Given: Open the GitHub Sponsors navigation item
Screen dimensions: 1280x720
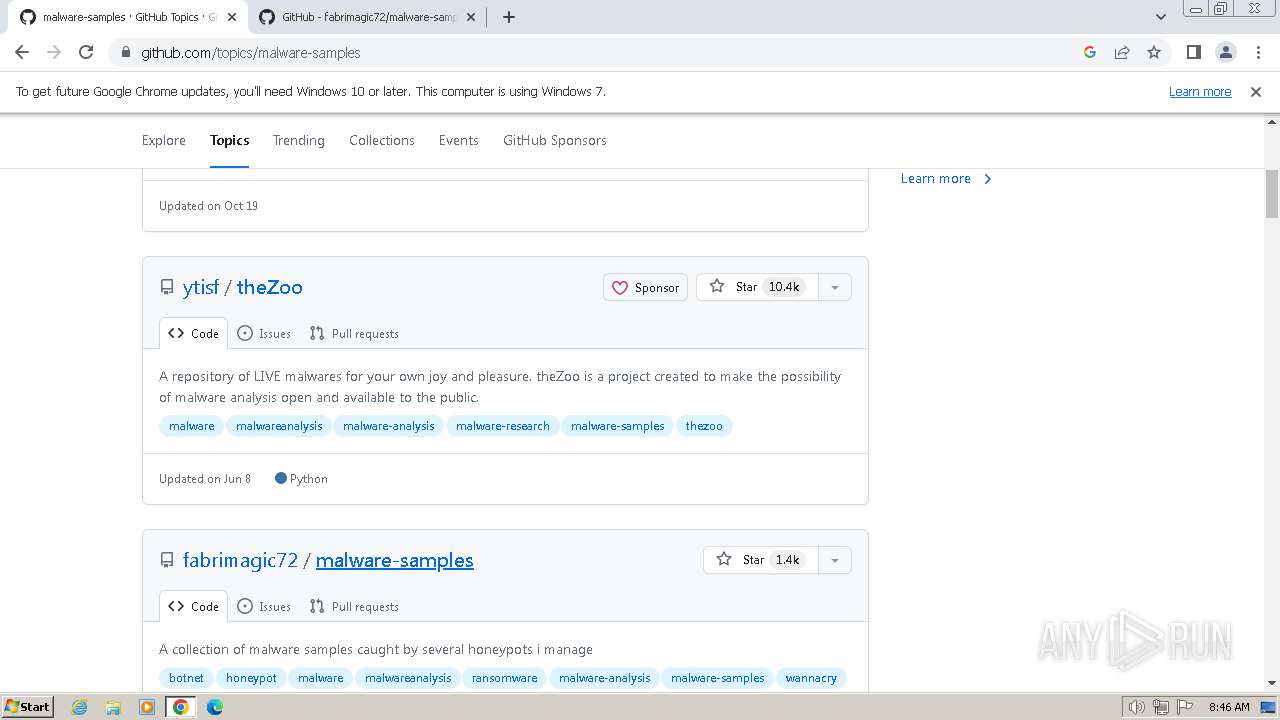Looking at the screenshot, I should point(555,140).
